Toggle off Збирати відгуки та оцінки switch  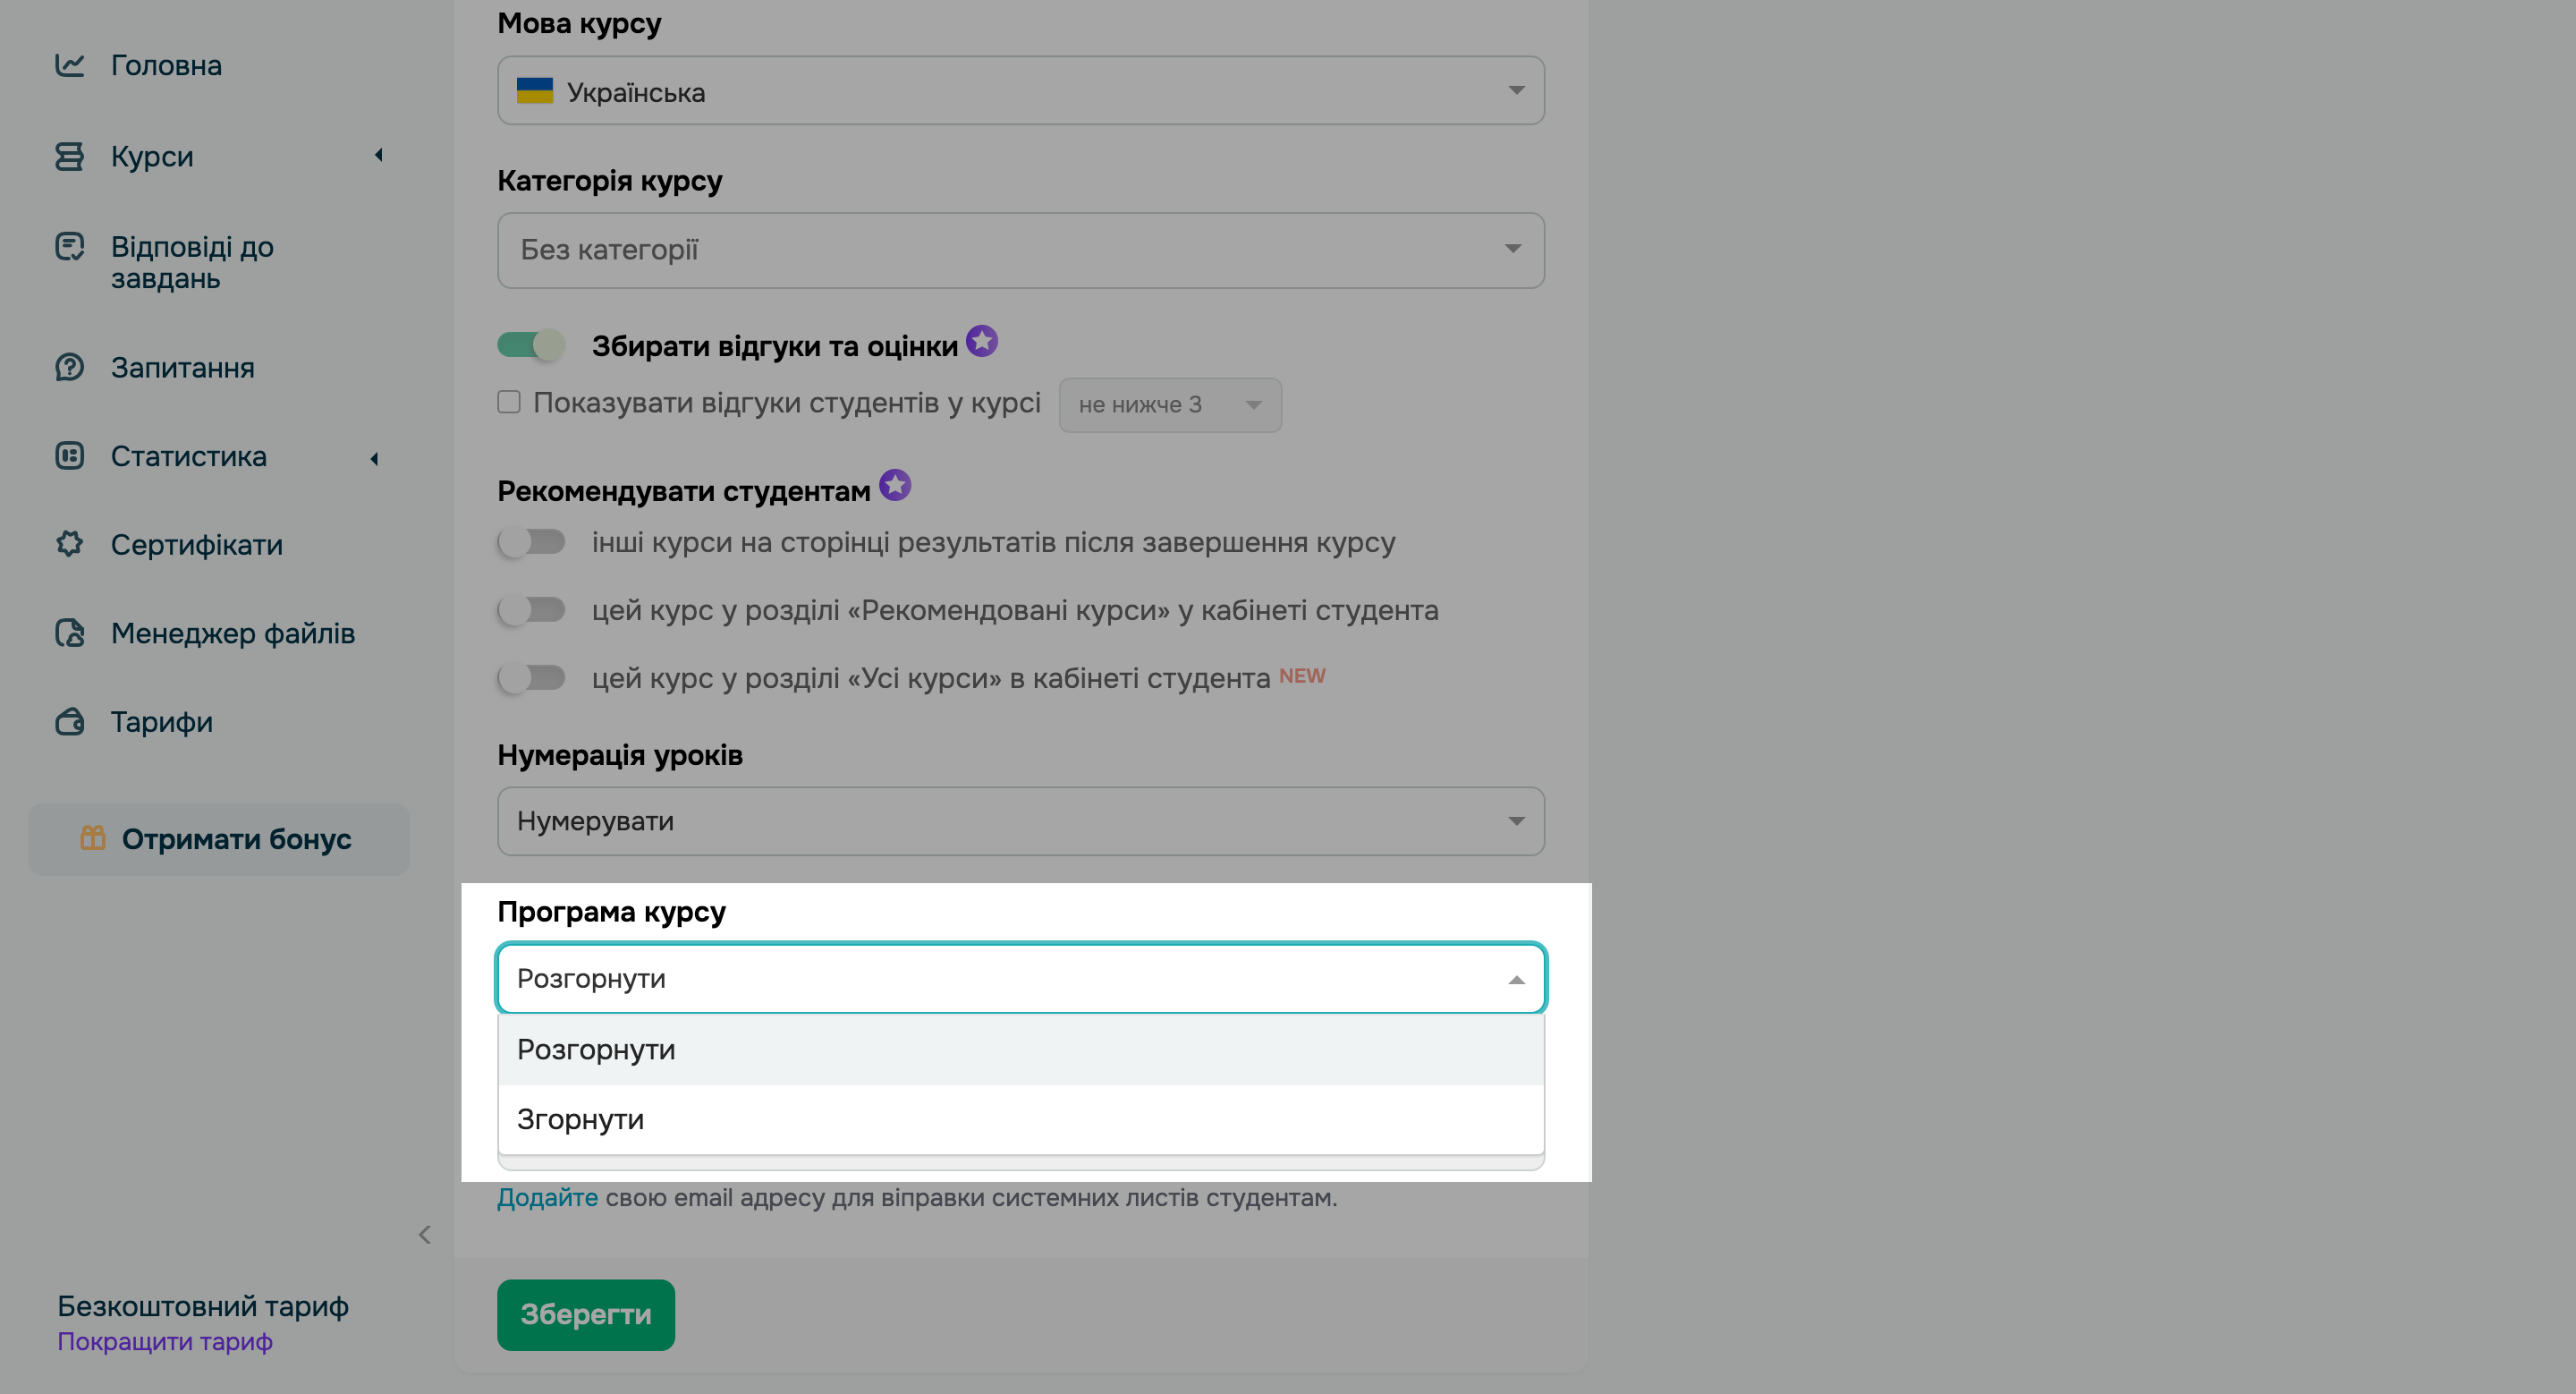(x=531, y=345)
